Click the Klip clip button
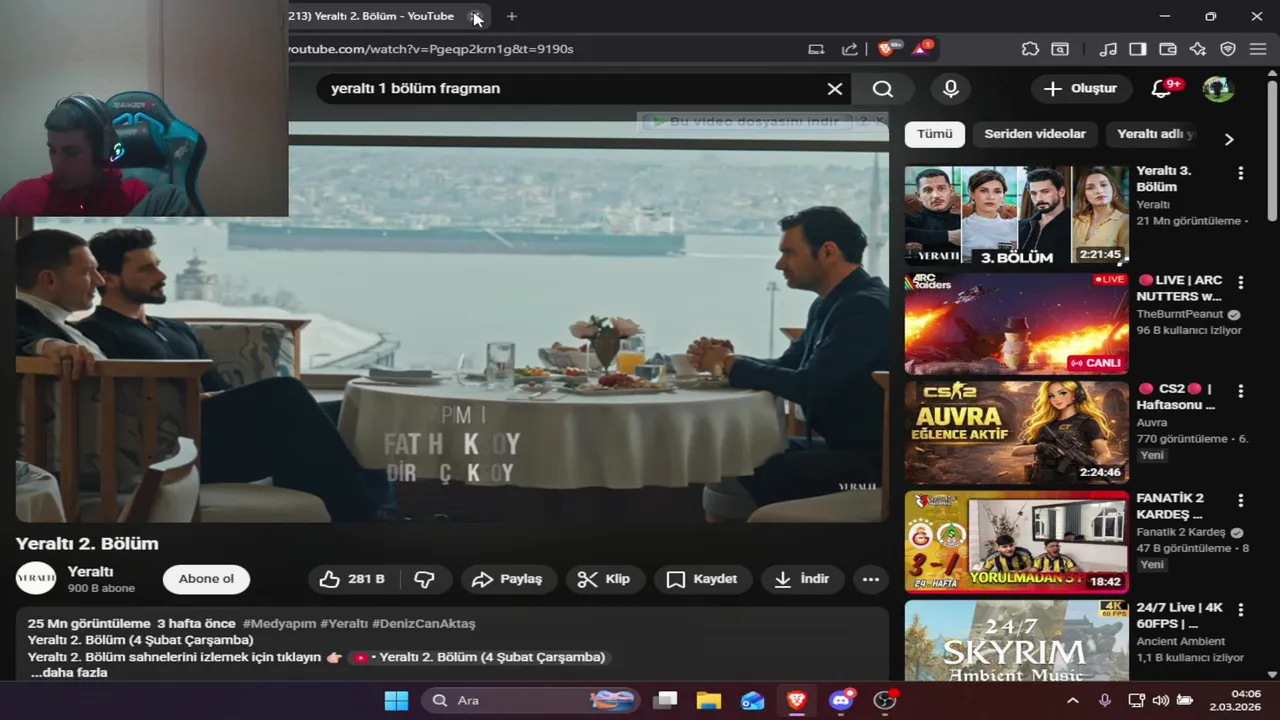The height and width of the screenshot is (720, 1280). [604, 579]
